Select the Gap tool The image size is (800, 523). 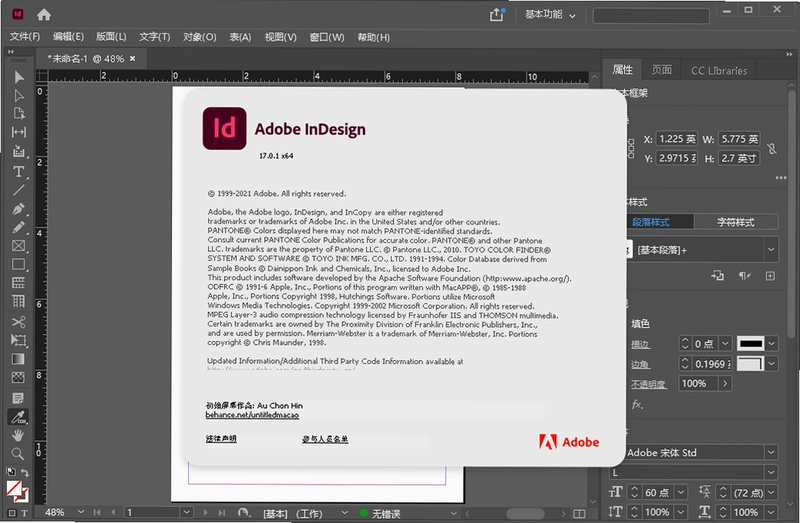[x=19, y=132]
